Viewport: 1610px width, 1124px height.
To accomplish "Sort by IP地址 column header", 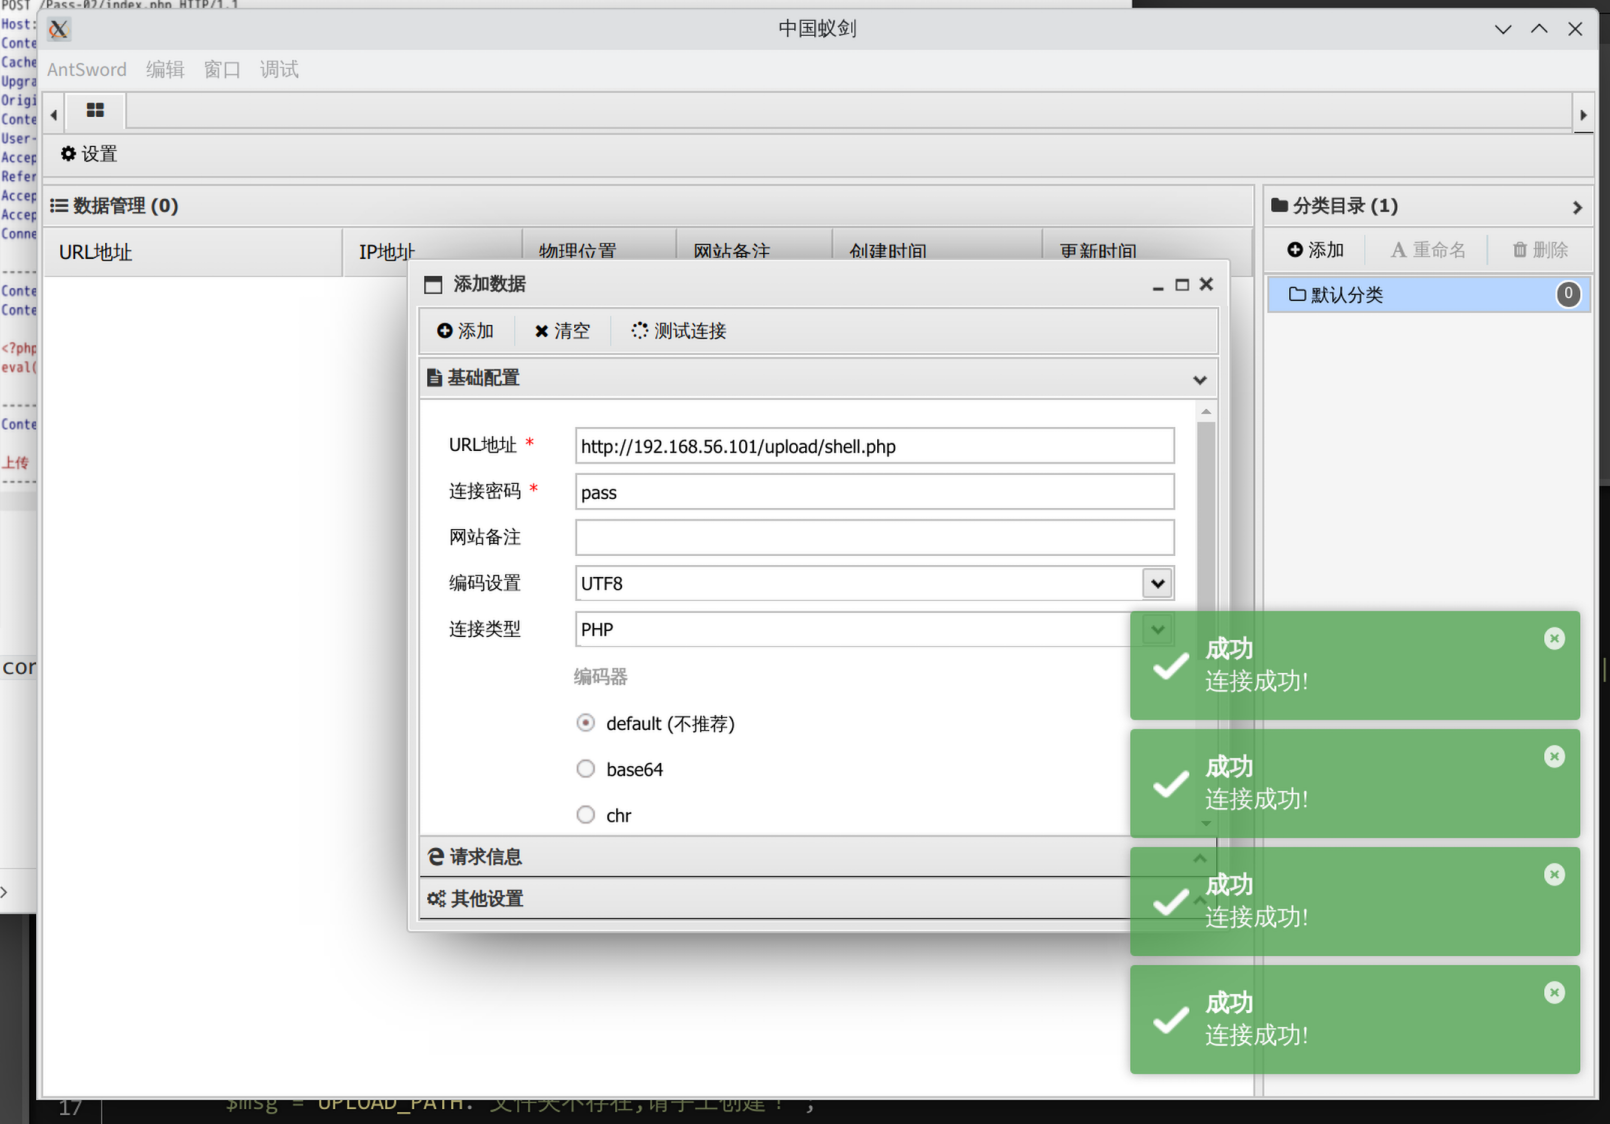I will (x=432, y=252).
